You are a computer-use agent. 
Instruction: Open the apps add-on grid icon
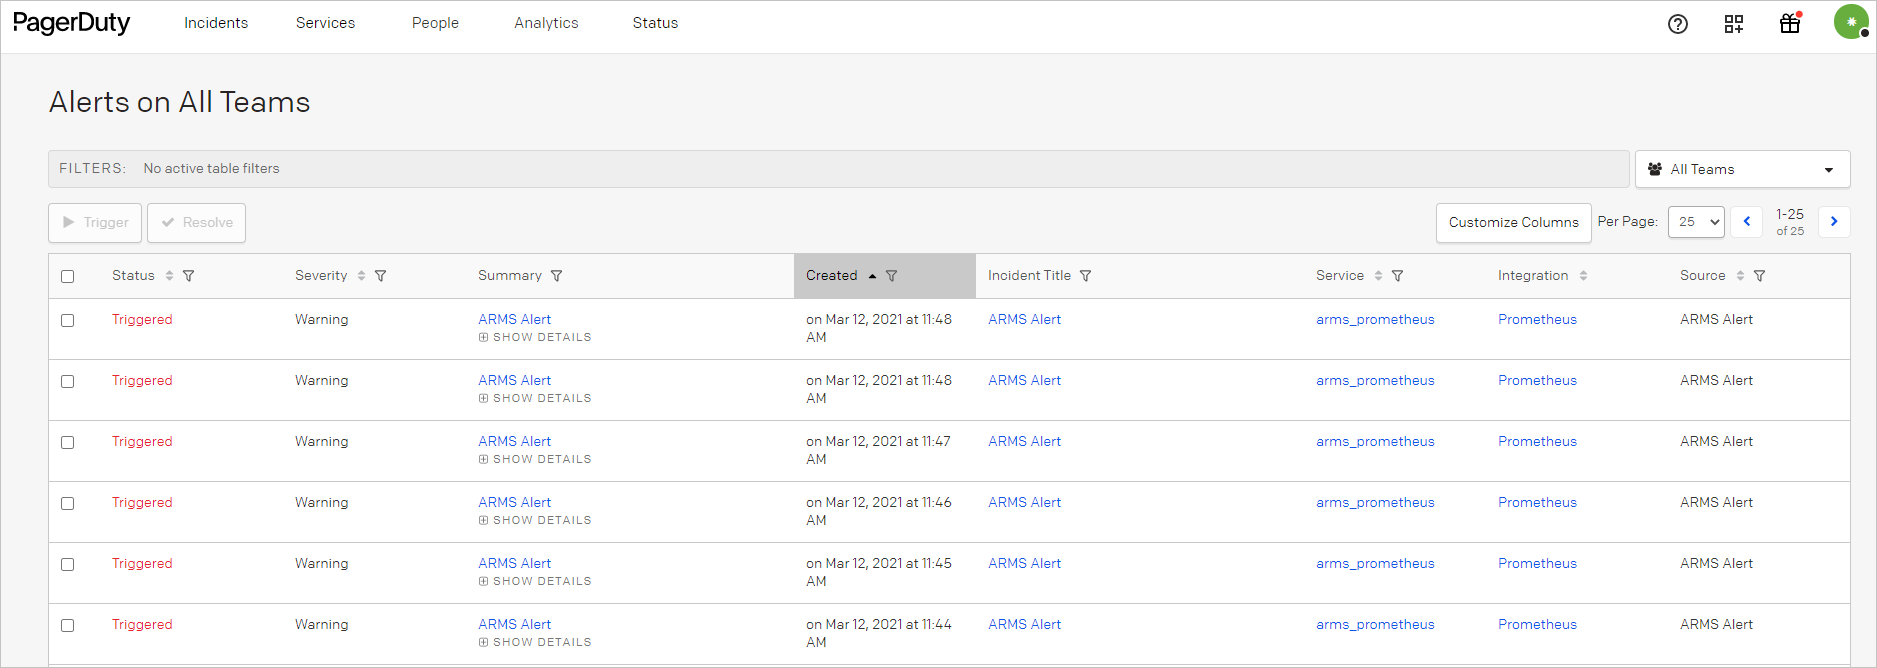[x=1734, y=24]
